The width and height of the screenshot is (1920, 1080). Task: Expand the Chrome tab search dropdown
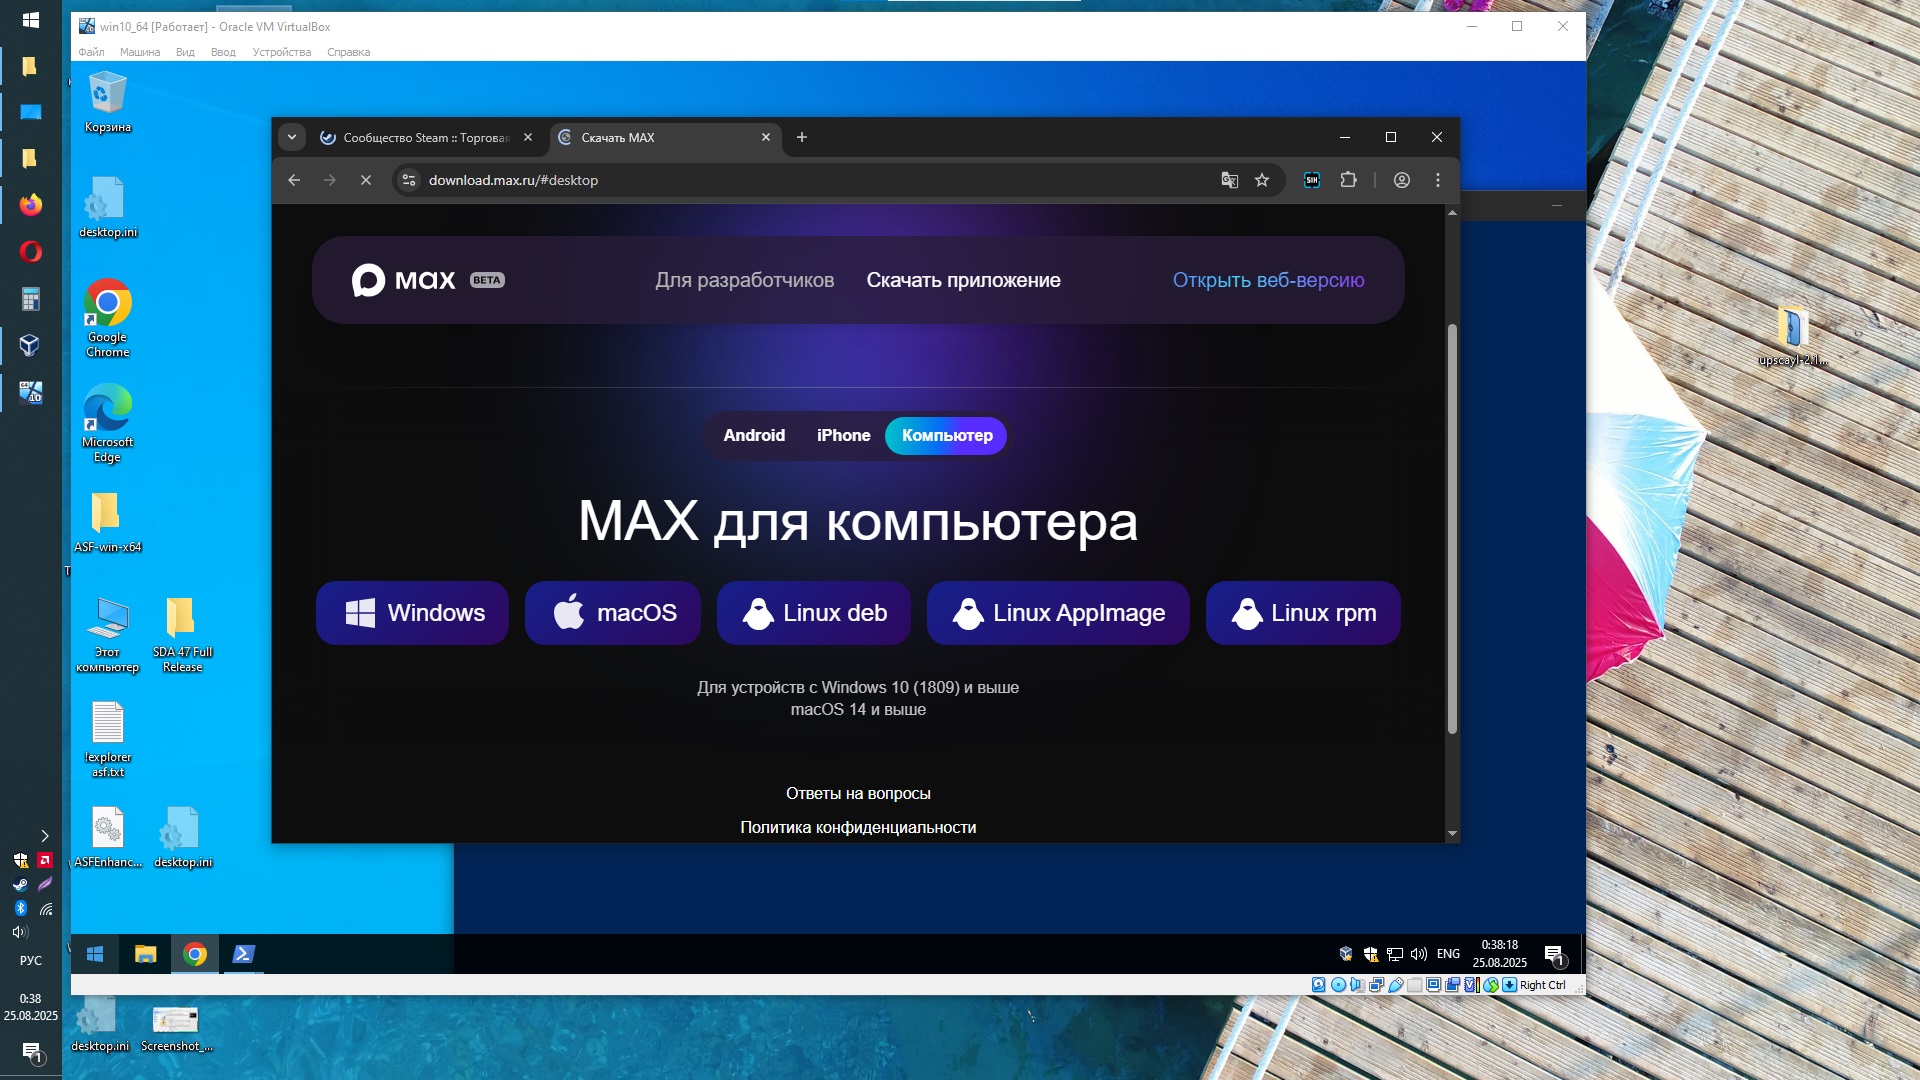click(x=292, y=137)
